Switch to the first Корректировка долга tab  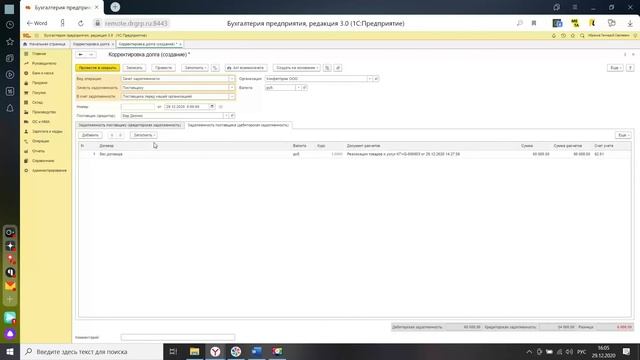pos(91,44)
